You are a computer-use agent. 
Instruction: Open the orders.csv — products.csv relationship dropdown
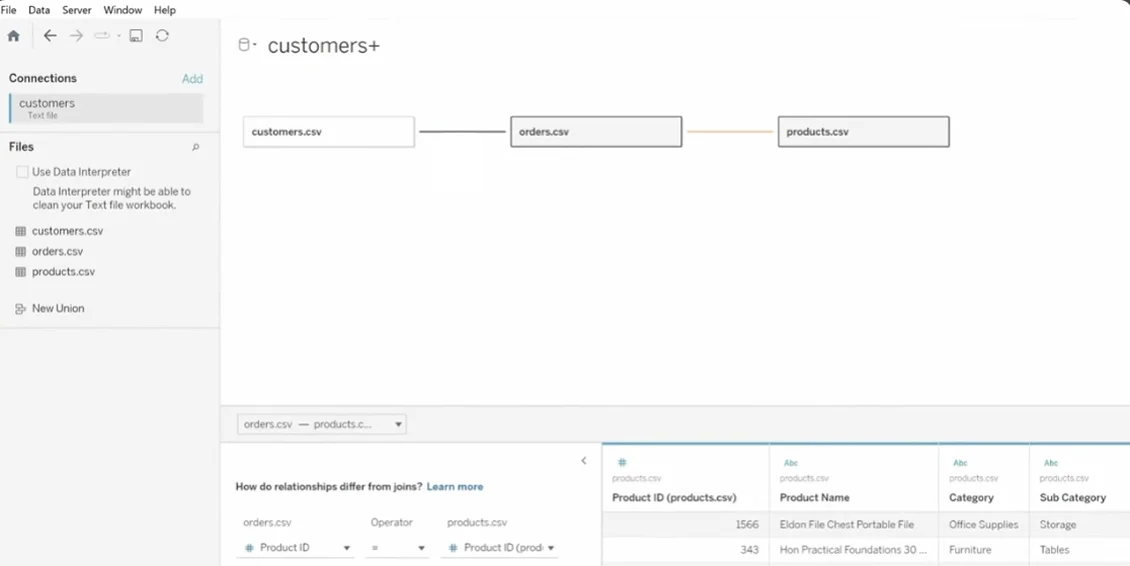(321, 424)
